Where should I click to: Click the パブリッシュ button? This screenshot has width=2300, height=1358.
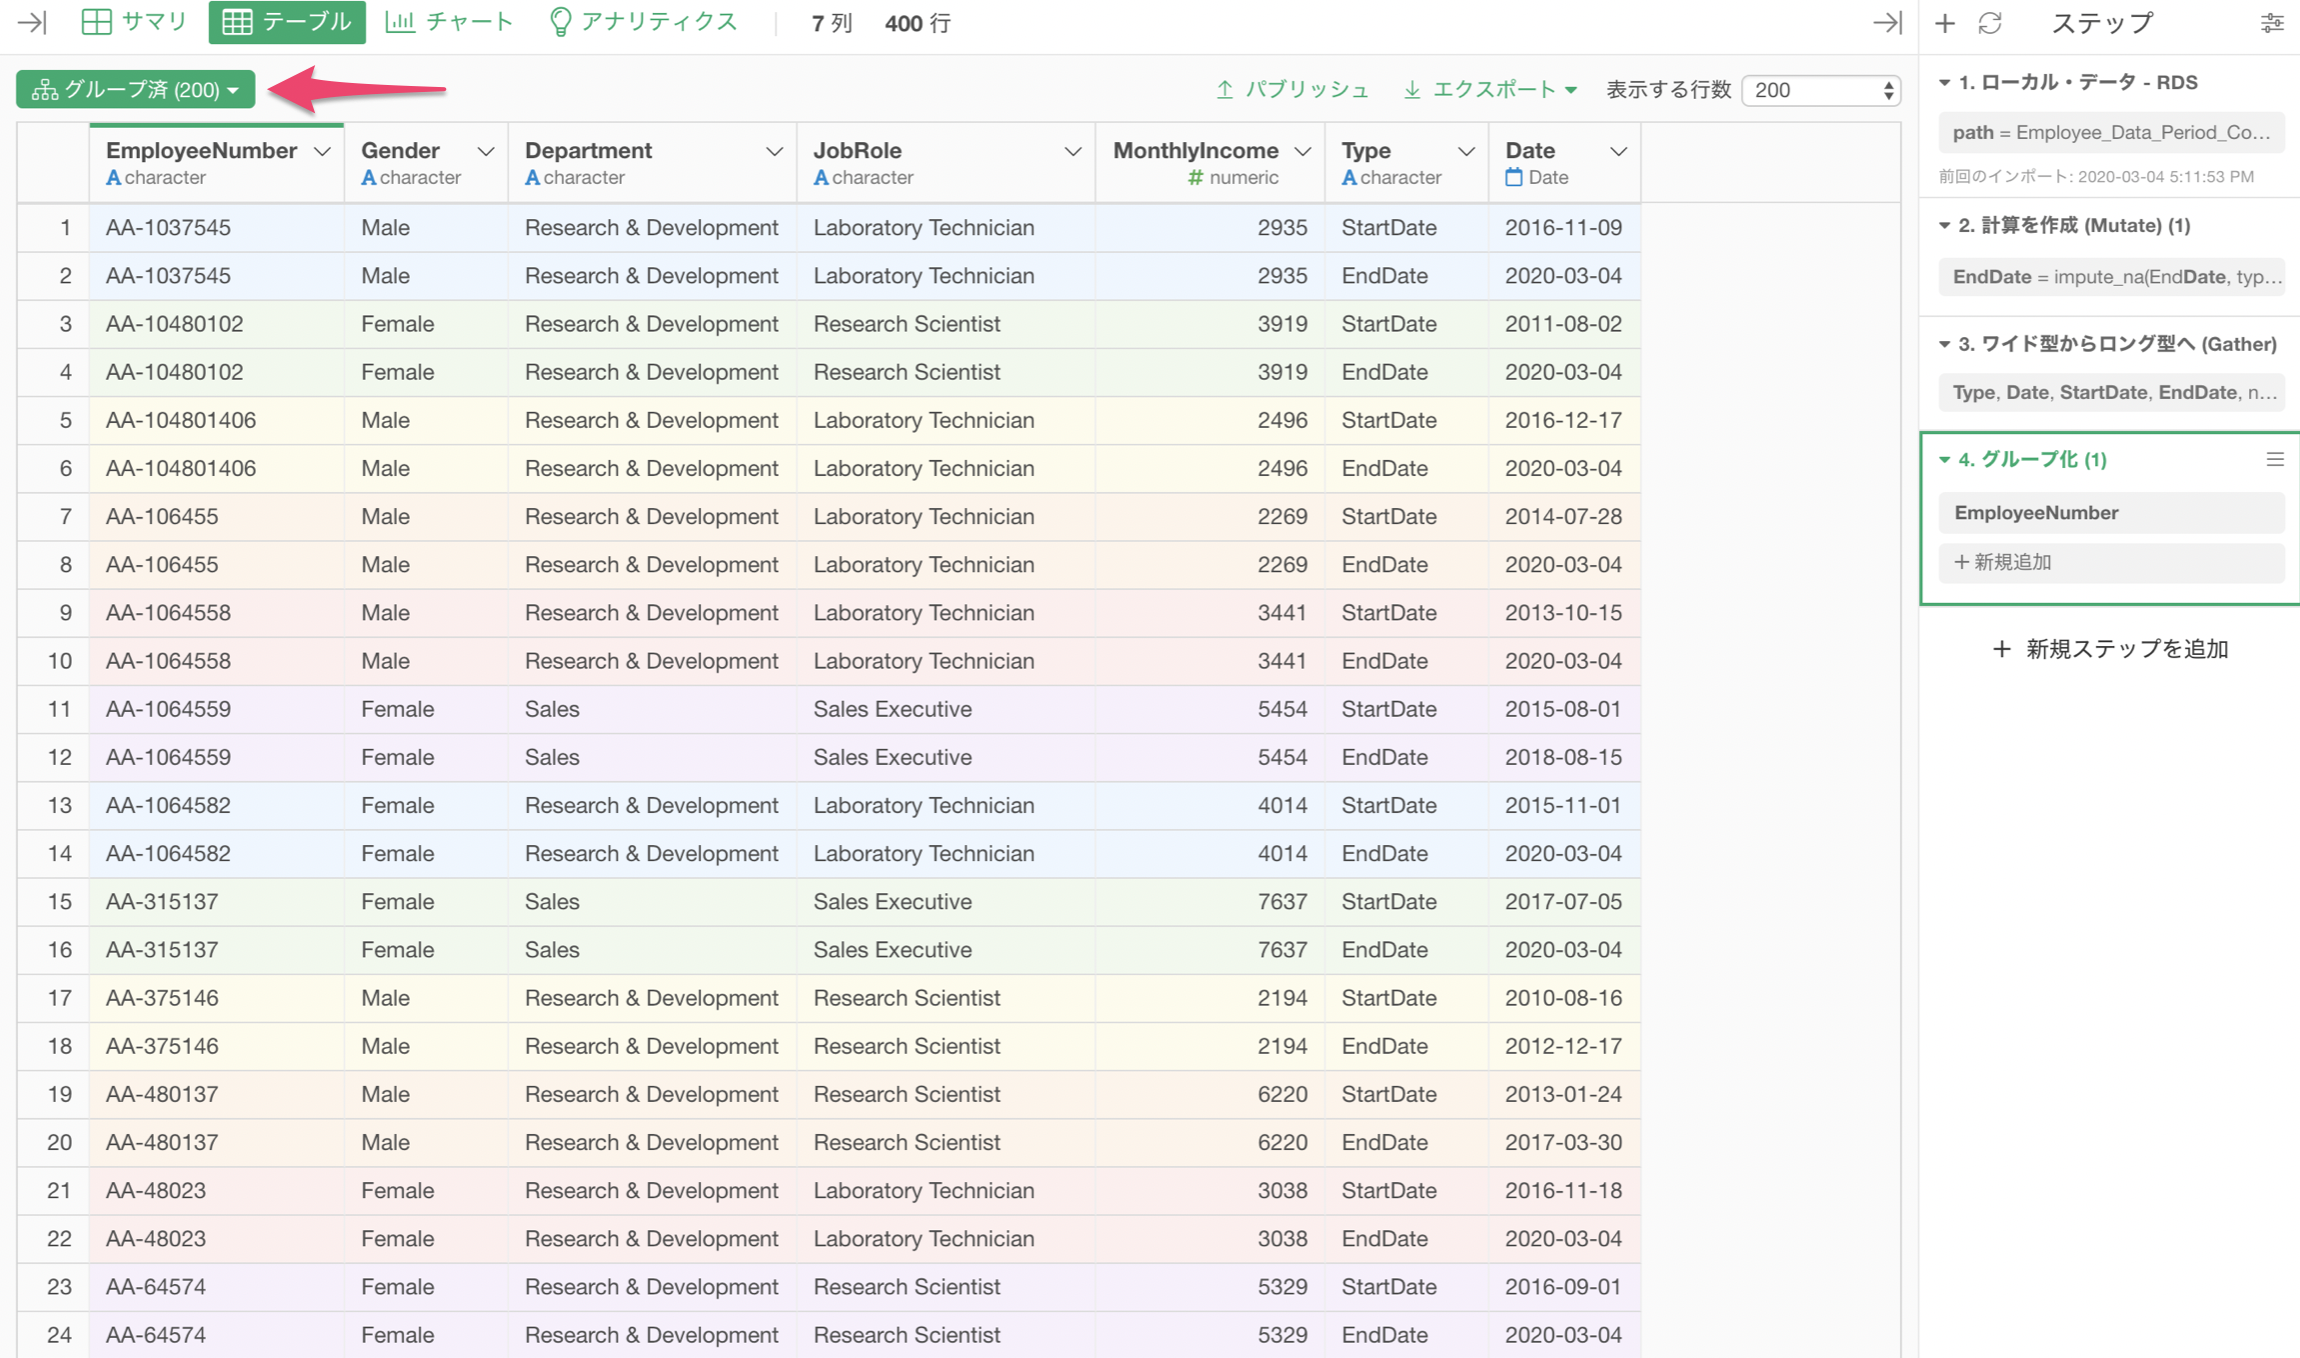click(x=1293, y=90)
